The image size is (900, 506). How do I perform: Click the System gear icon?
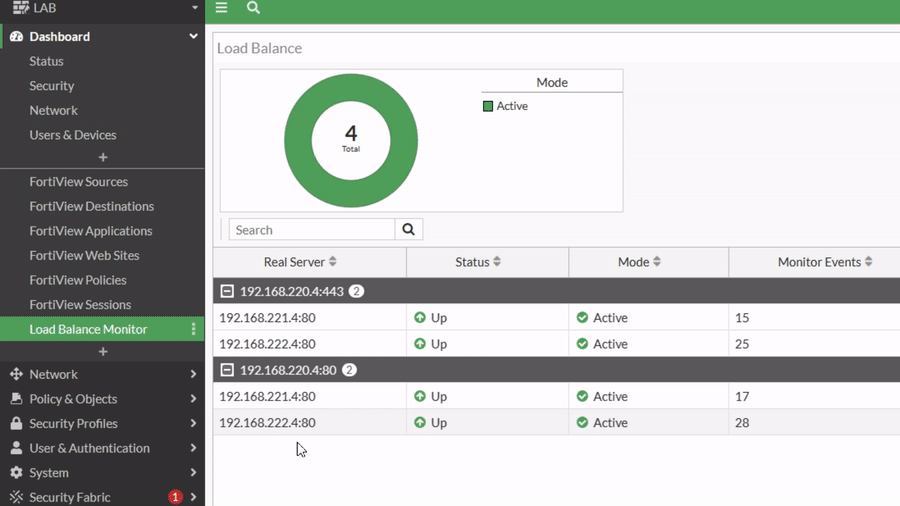(x=16, y=472)
